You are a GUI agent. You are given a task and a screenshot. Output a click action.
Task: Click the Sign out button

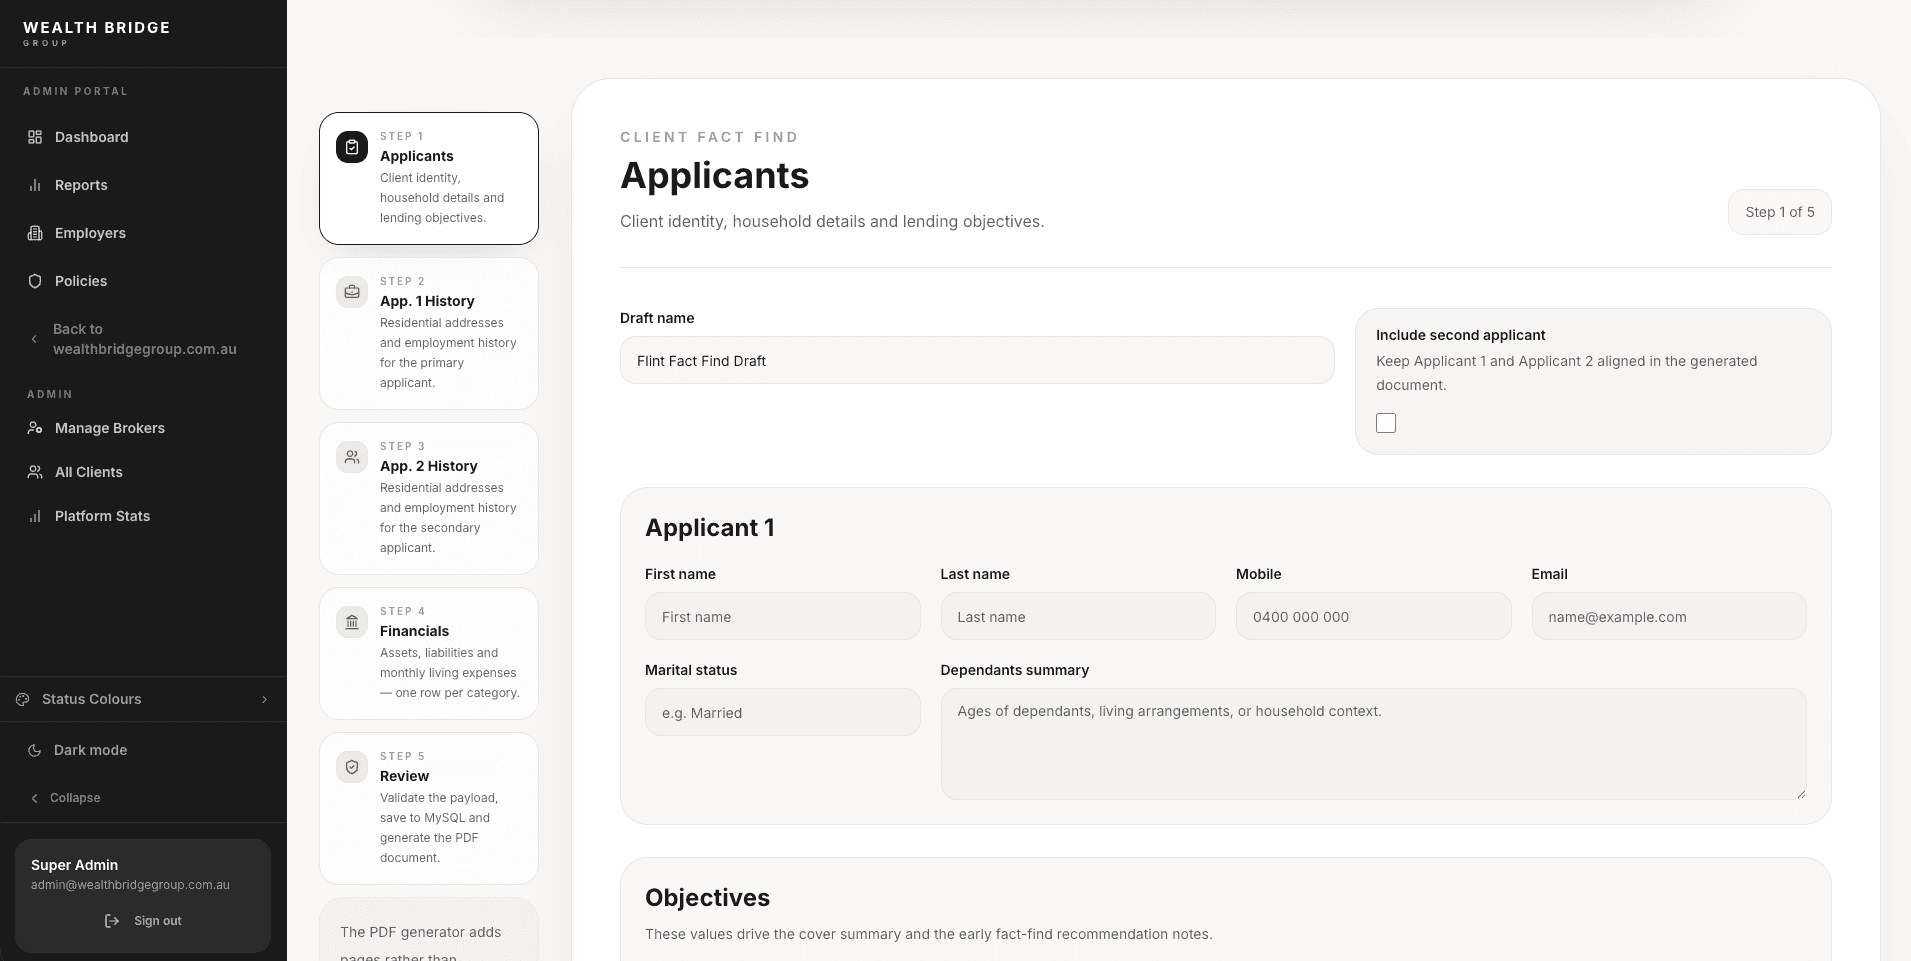coord(143,921)
